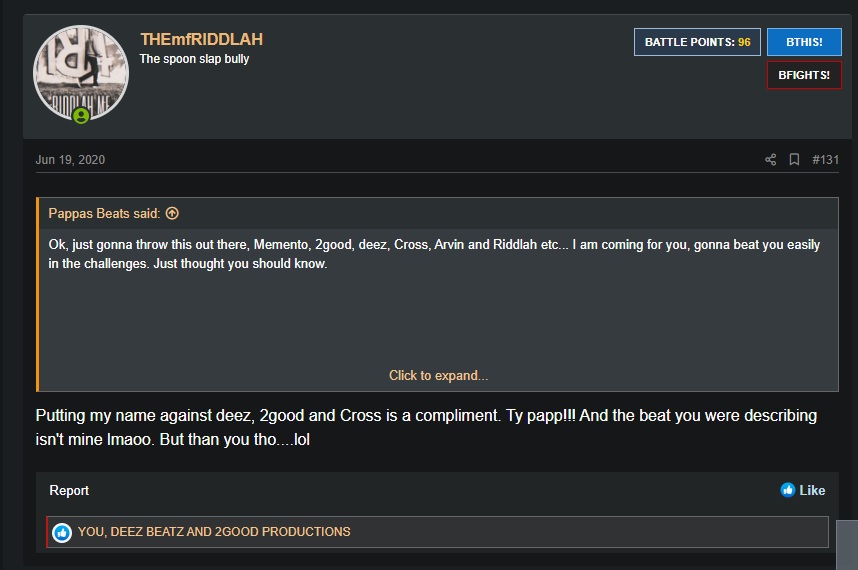
Task: Report this post
Action: pos(69,490)
